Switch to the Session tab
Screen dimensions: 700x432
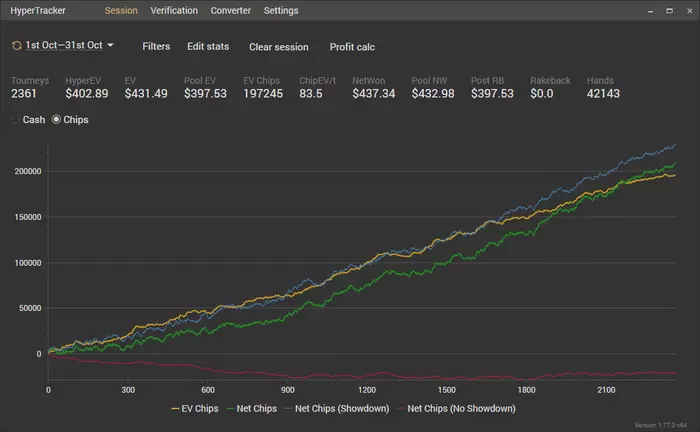tap(121, 11)
